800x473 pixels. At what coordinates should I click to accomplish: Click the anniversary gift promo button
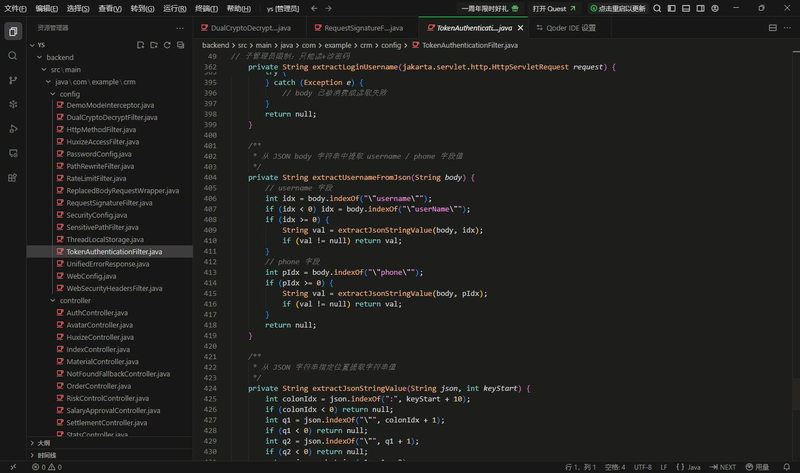point(490,8)
